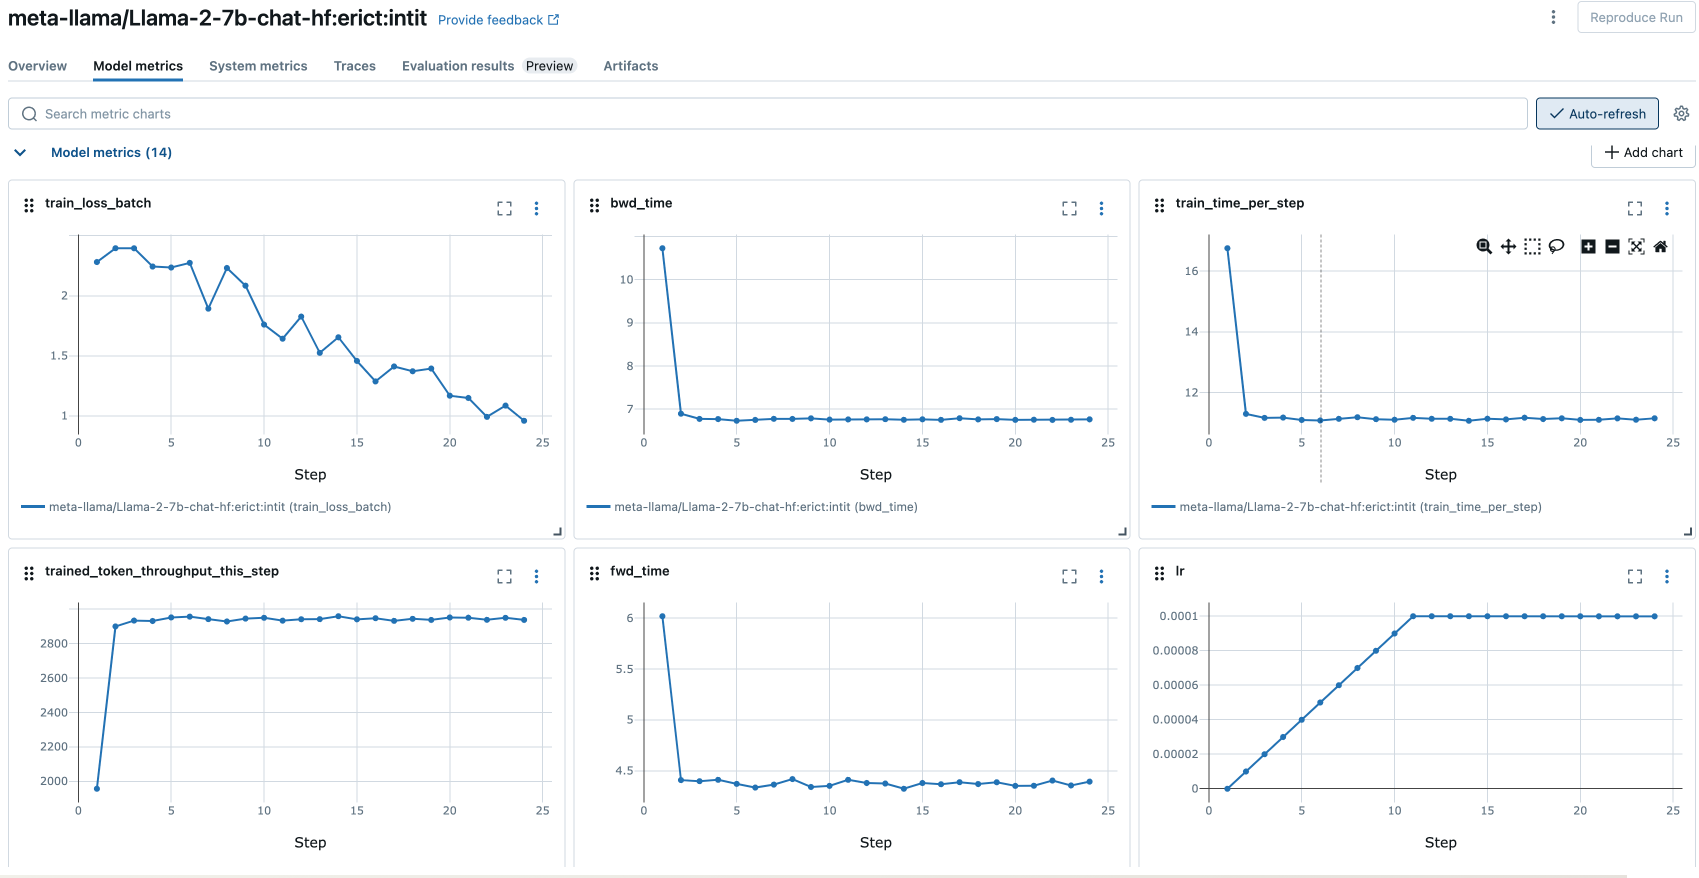Viewport: 1699px width, 878px height.
Task: Focus the Search metric charts field
Action: (768, 114)
